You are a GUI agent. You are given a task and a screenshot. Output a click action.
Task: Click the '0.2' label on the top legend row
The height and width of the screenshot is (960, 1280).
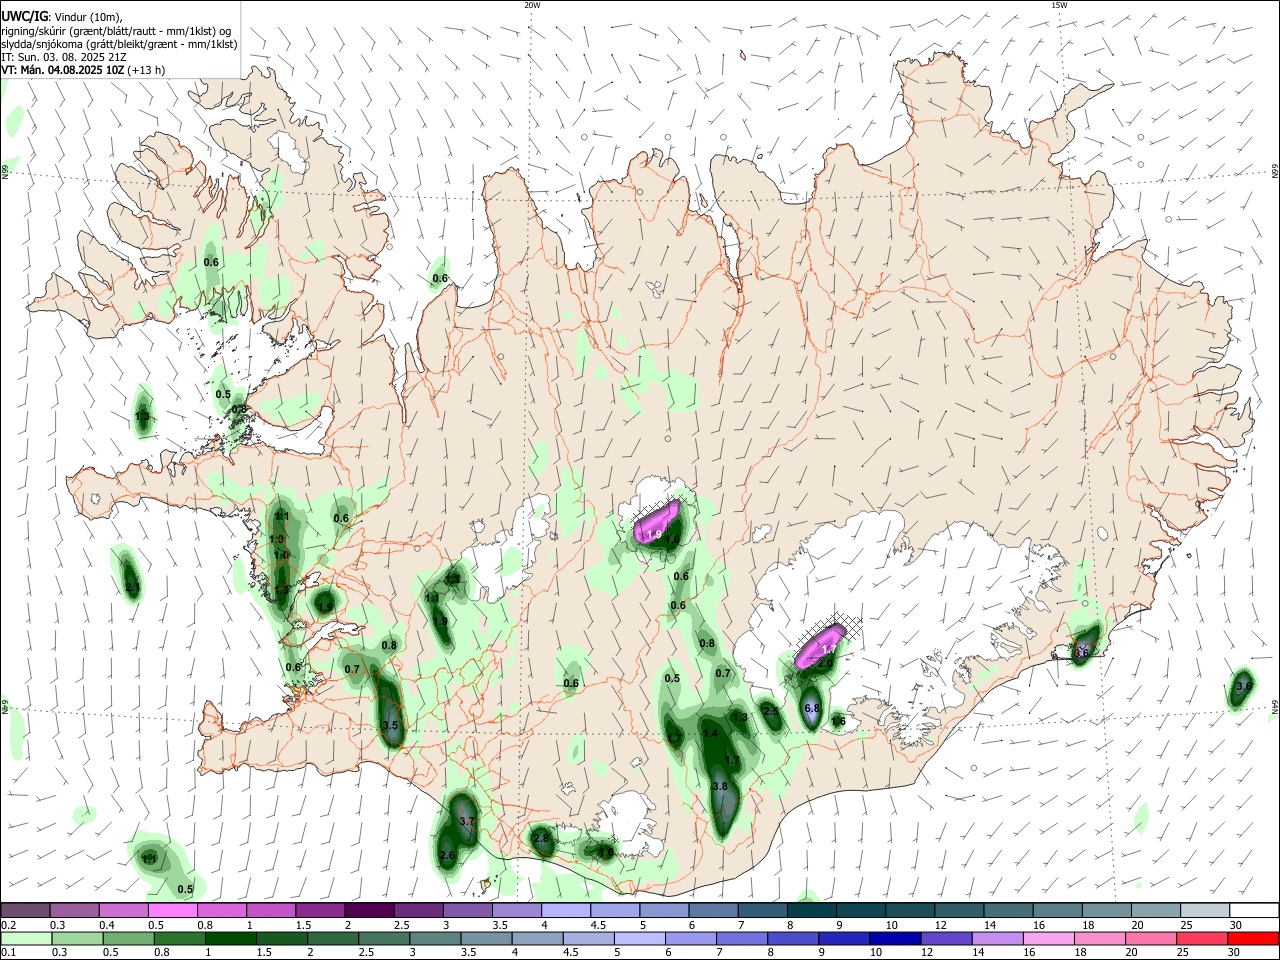(x=8, y=925)
